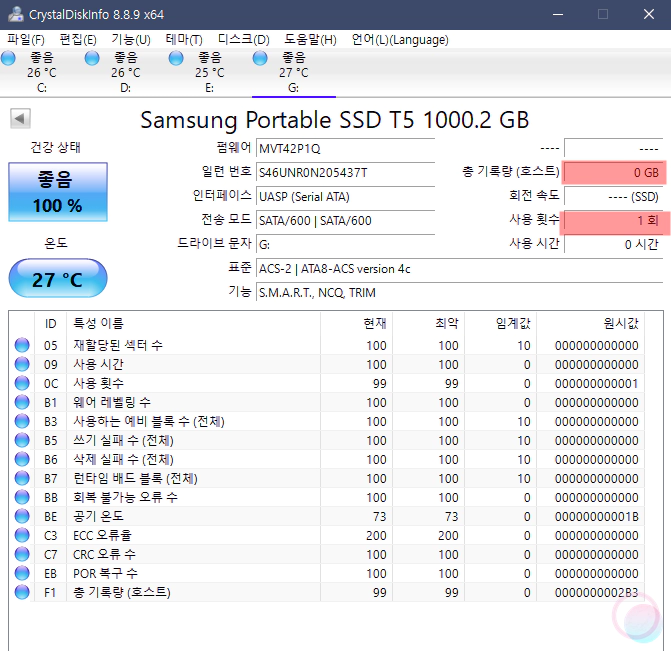Click the previous disk arrow button
Screen dimensions: 671x651
tap(20, 118)
